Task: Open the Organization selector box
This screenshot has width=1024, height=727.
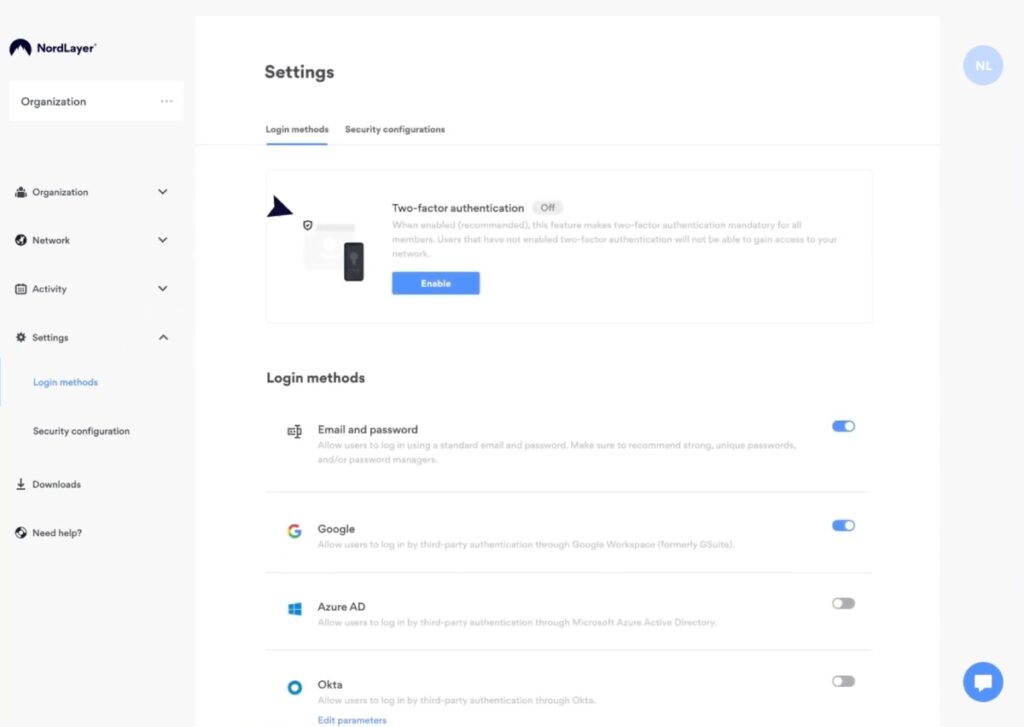Action: pyautogui.click(x=96, y=101)
